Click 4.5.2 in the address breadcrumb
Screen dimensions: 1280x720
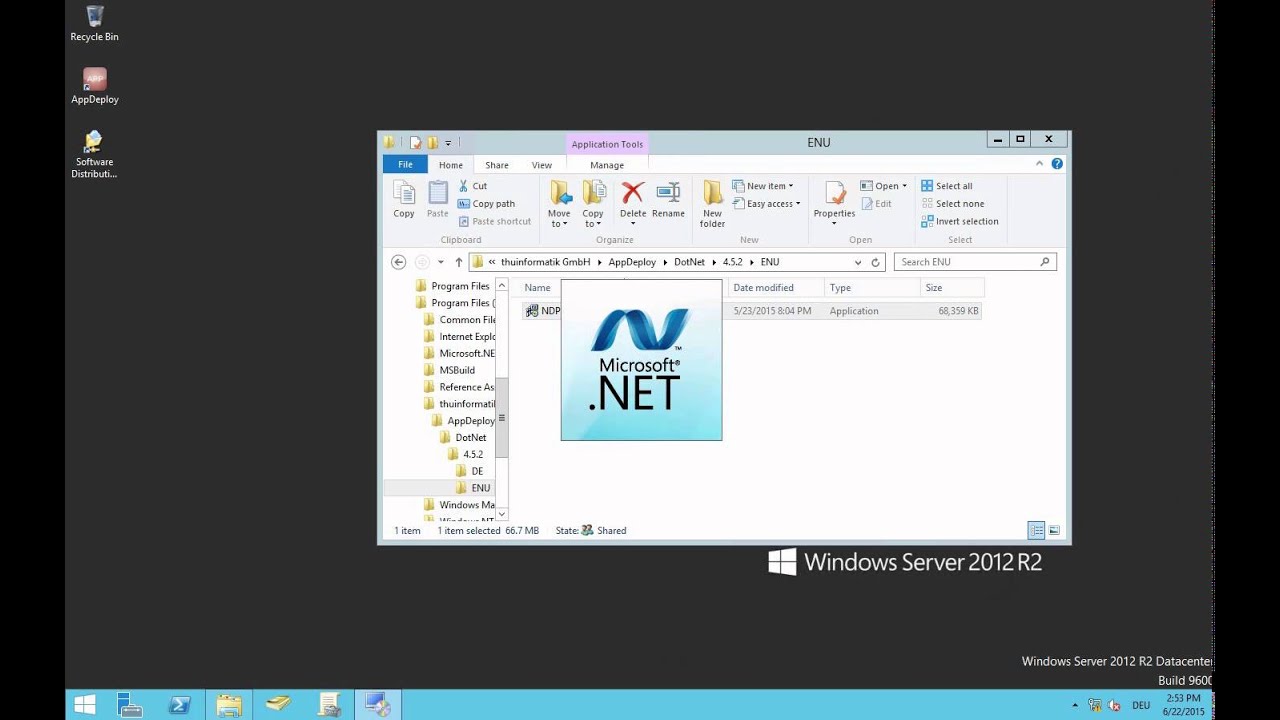[x=733, y=262]
